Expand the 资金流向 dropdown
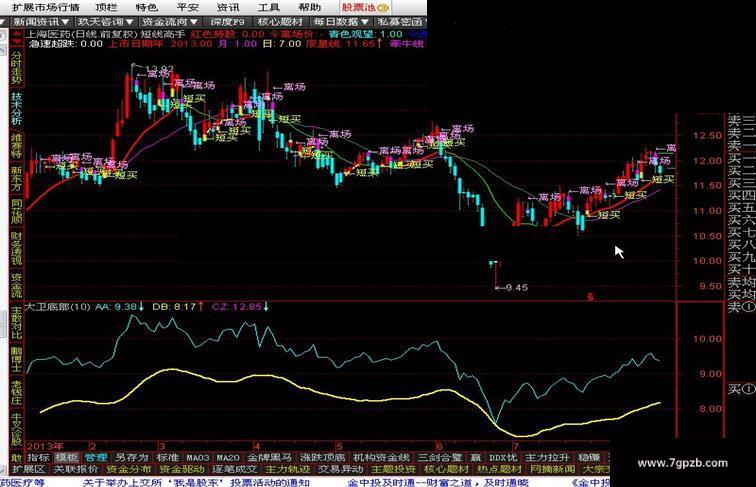 coord(170,22)
